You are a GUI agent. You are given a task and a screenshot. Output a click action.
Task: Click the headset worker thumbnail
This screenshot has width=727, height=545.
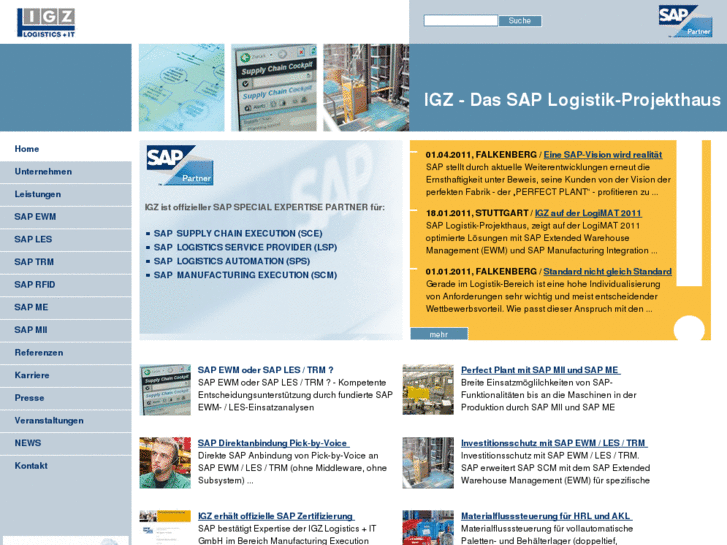[x=165, y=462]
